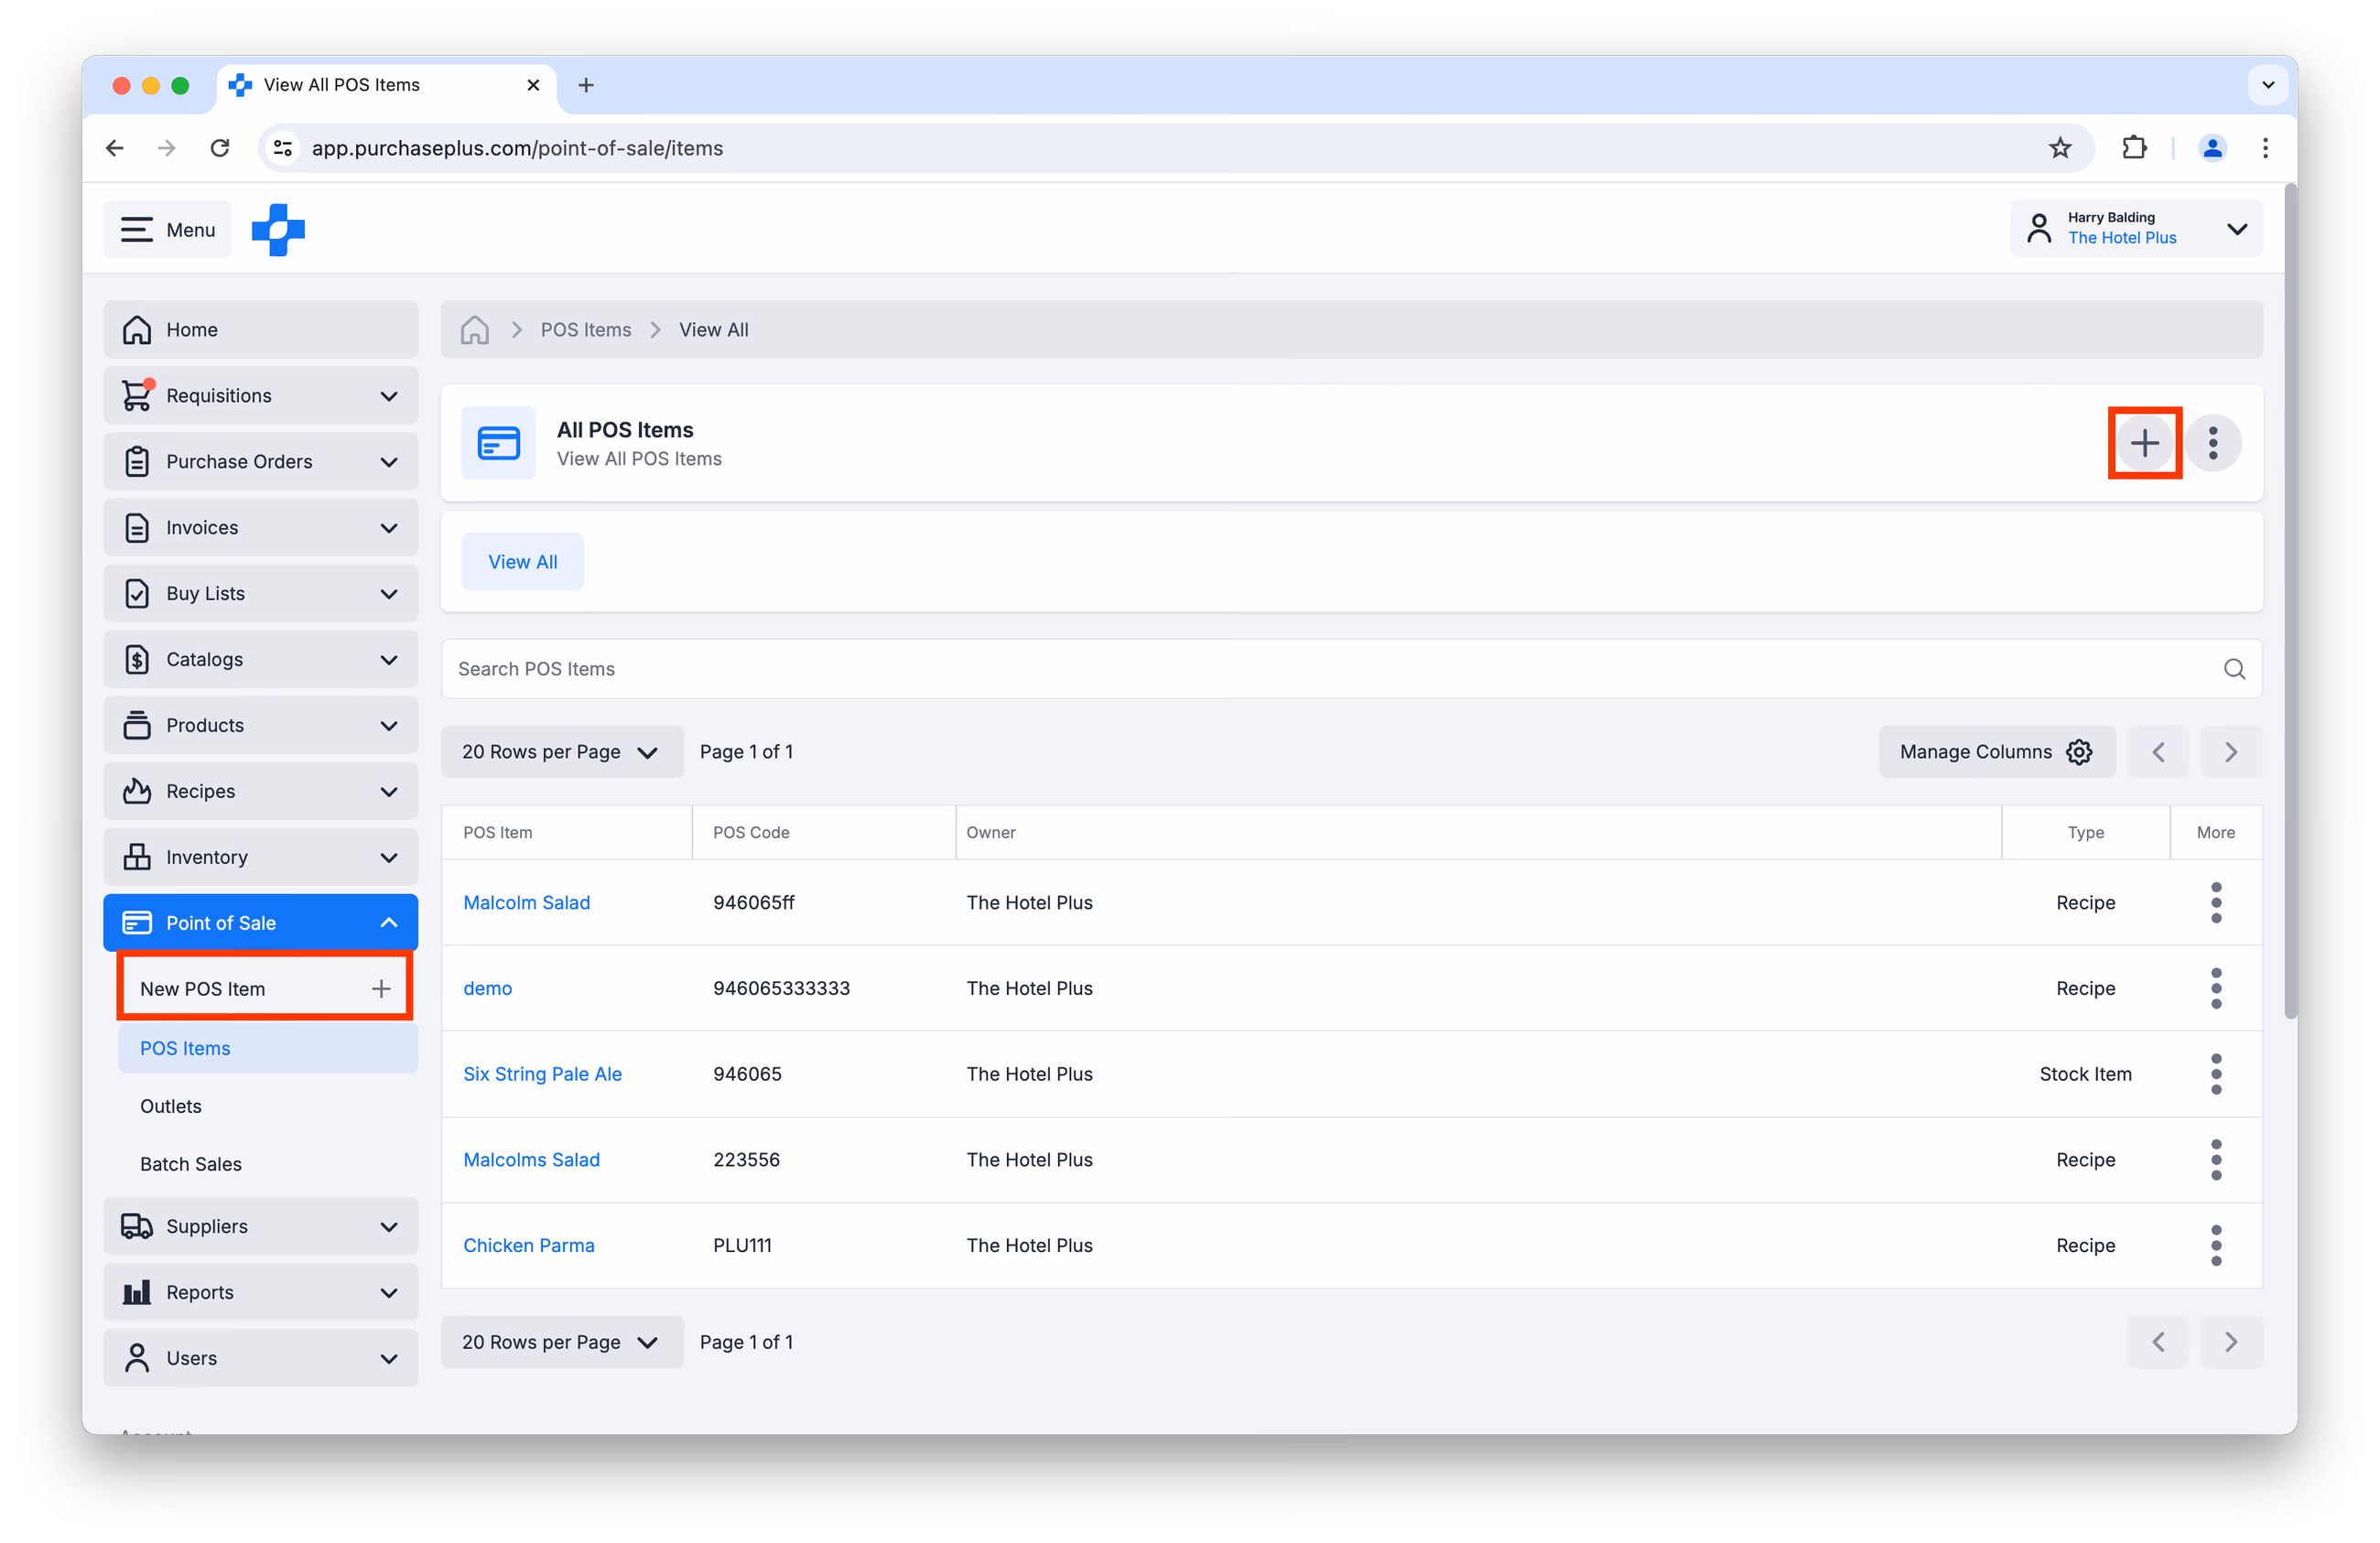Click the plus icon to add POS item
The height and width of the screenshot is (1543, 2380).
tap(2144, 443)
